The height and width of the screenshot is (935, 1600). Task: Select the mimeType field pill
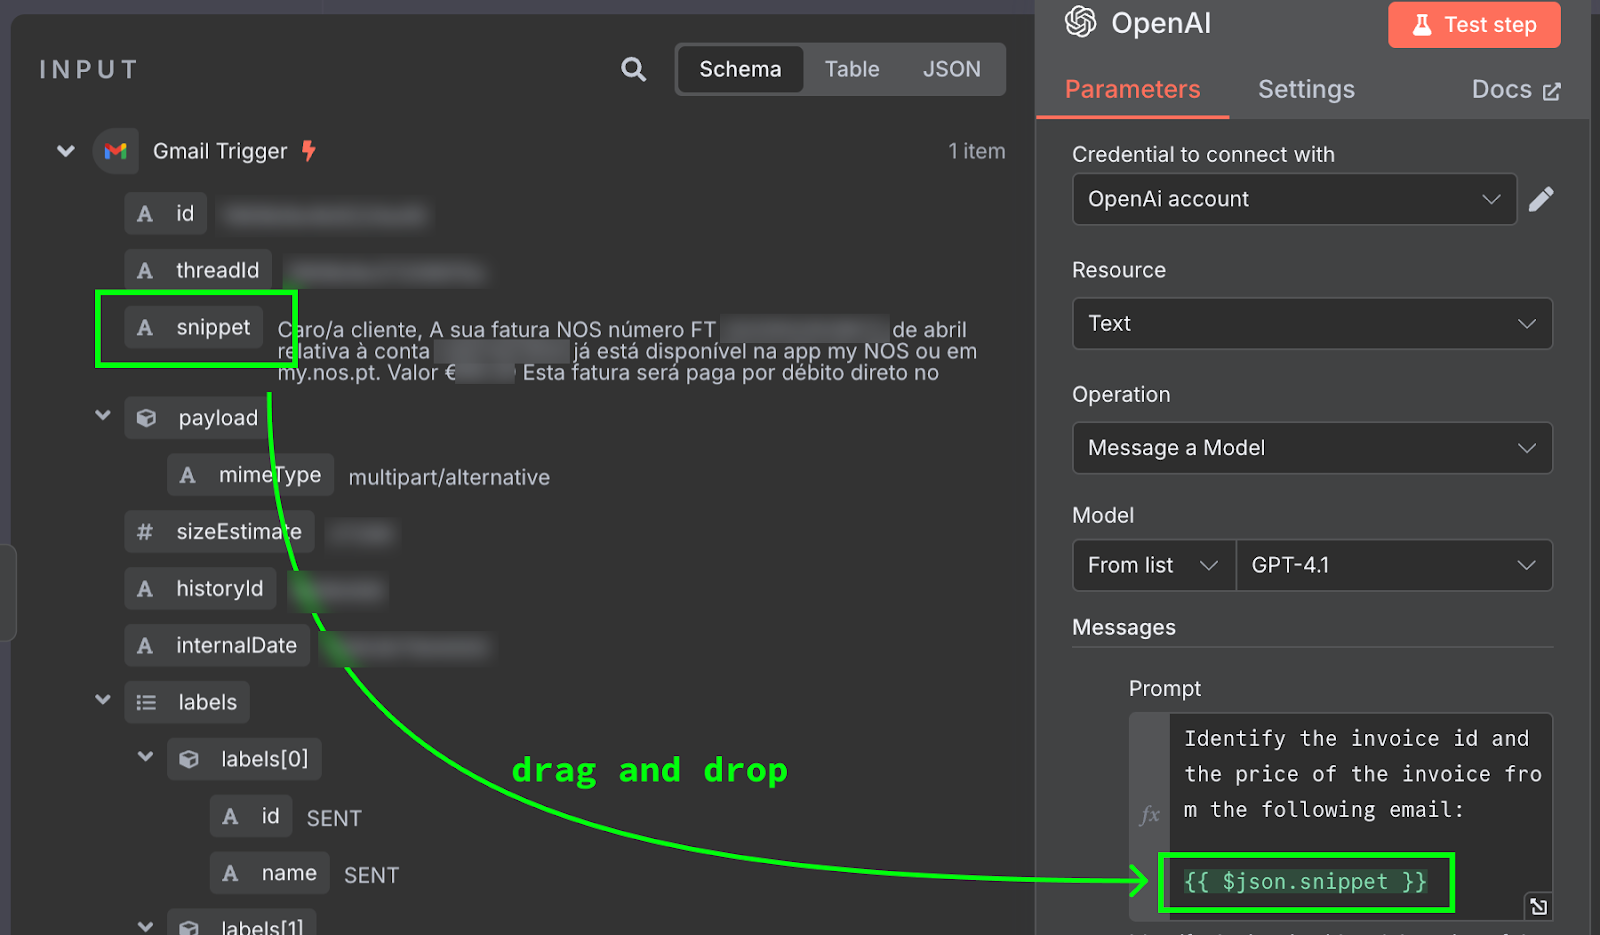250,475
